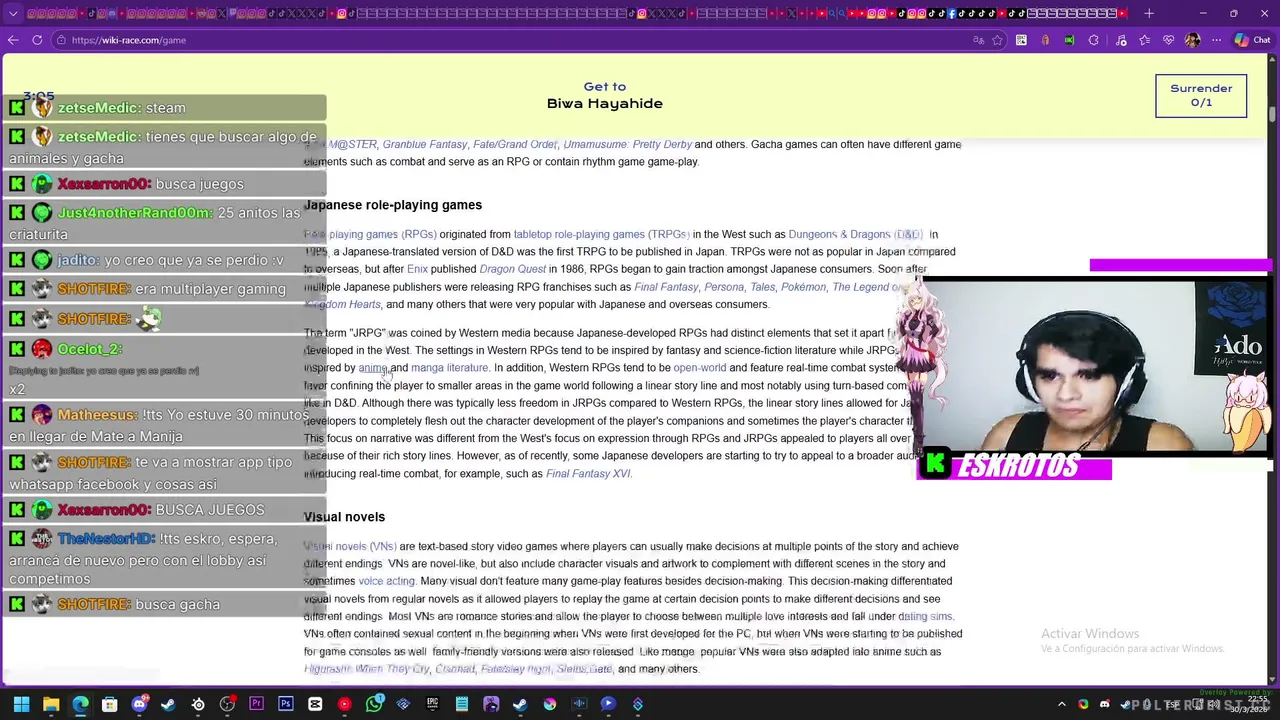Open the browser settings and more menu
Viewport: 1280px width, 720px height.
coord(1216,40)
